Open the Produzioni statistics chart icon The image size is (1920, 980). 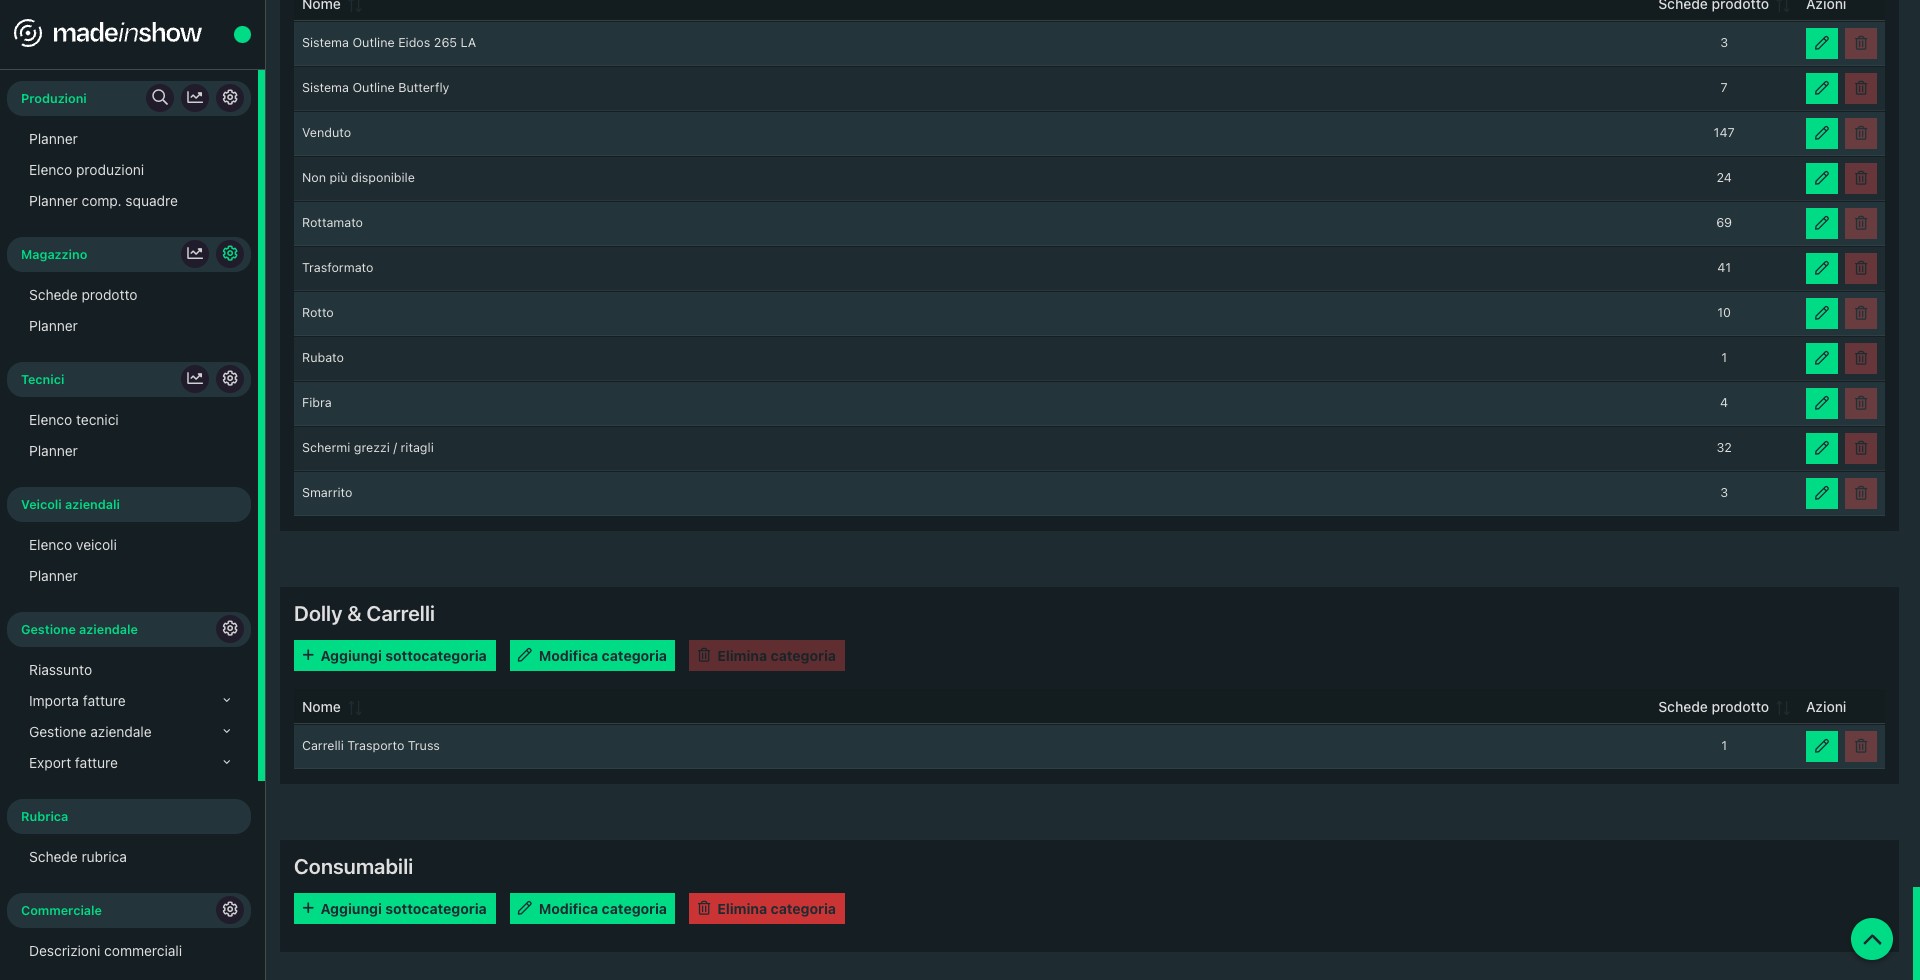tap(195, 98)
